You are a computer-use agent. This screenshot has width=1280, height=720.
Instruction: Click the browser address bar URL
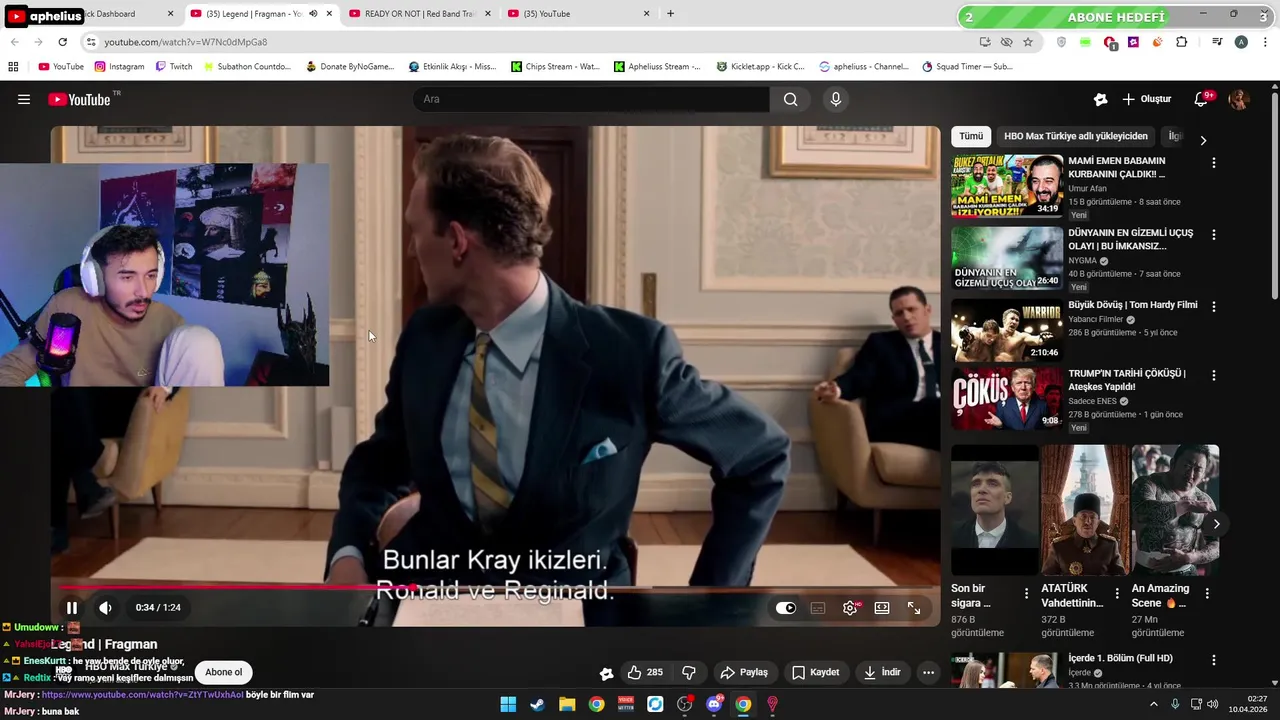coord(186,42)
